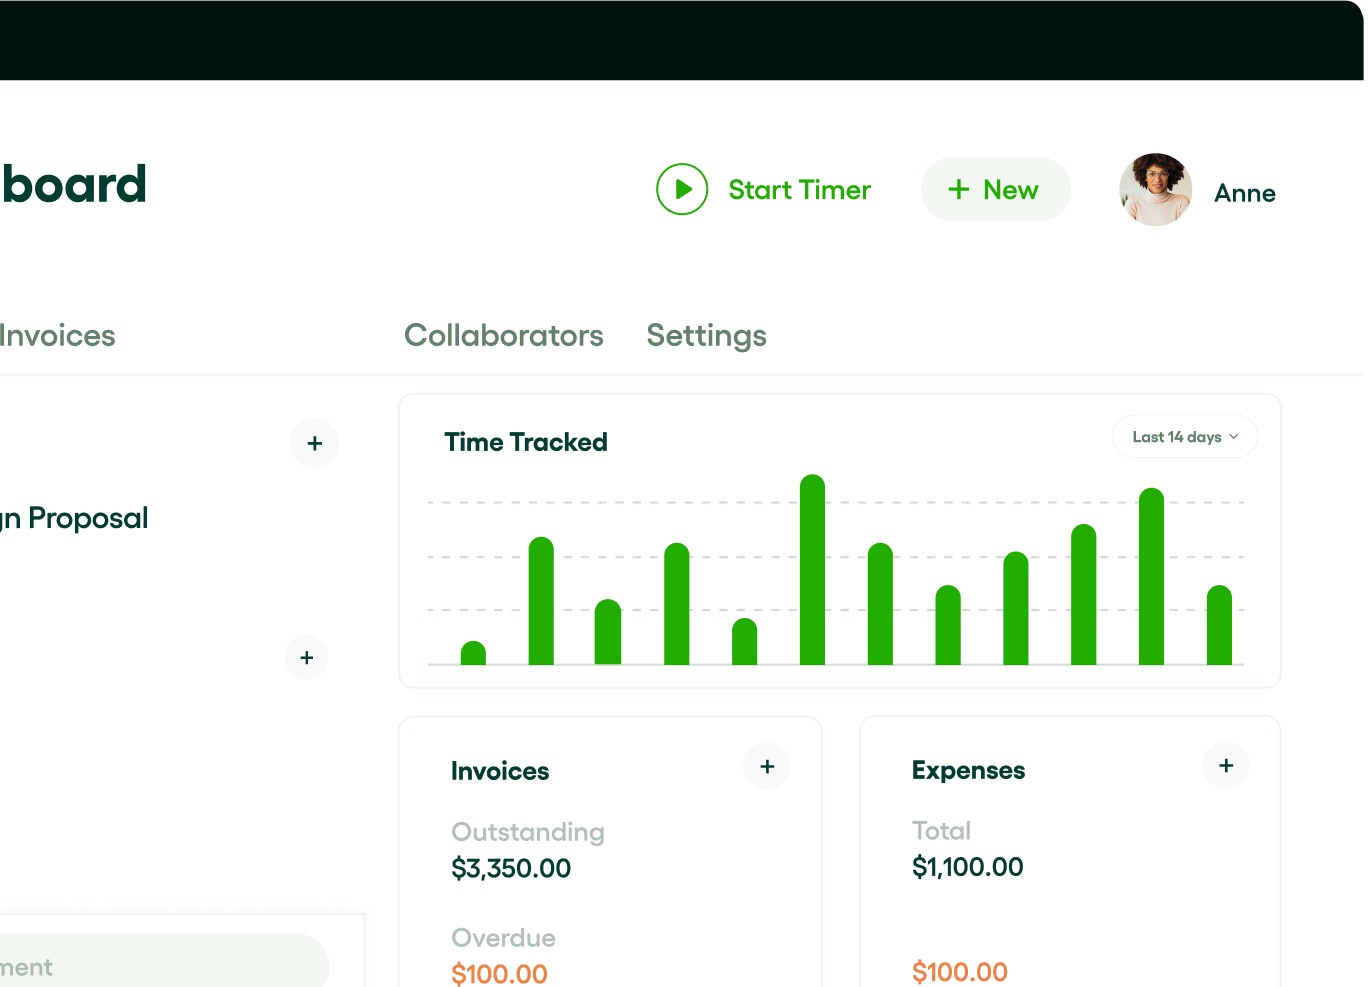The image size is (1368, 987).
Task: Click the plus icon on the Expenses card
Action: click(1225, 765)
